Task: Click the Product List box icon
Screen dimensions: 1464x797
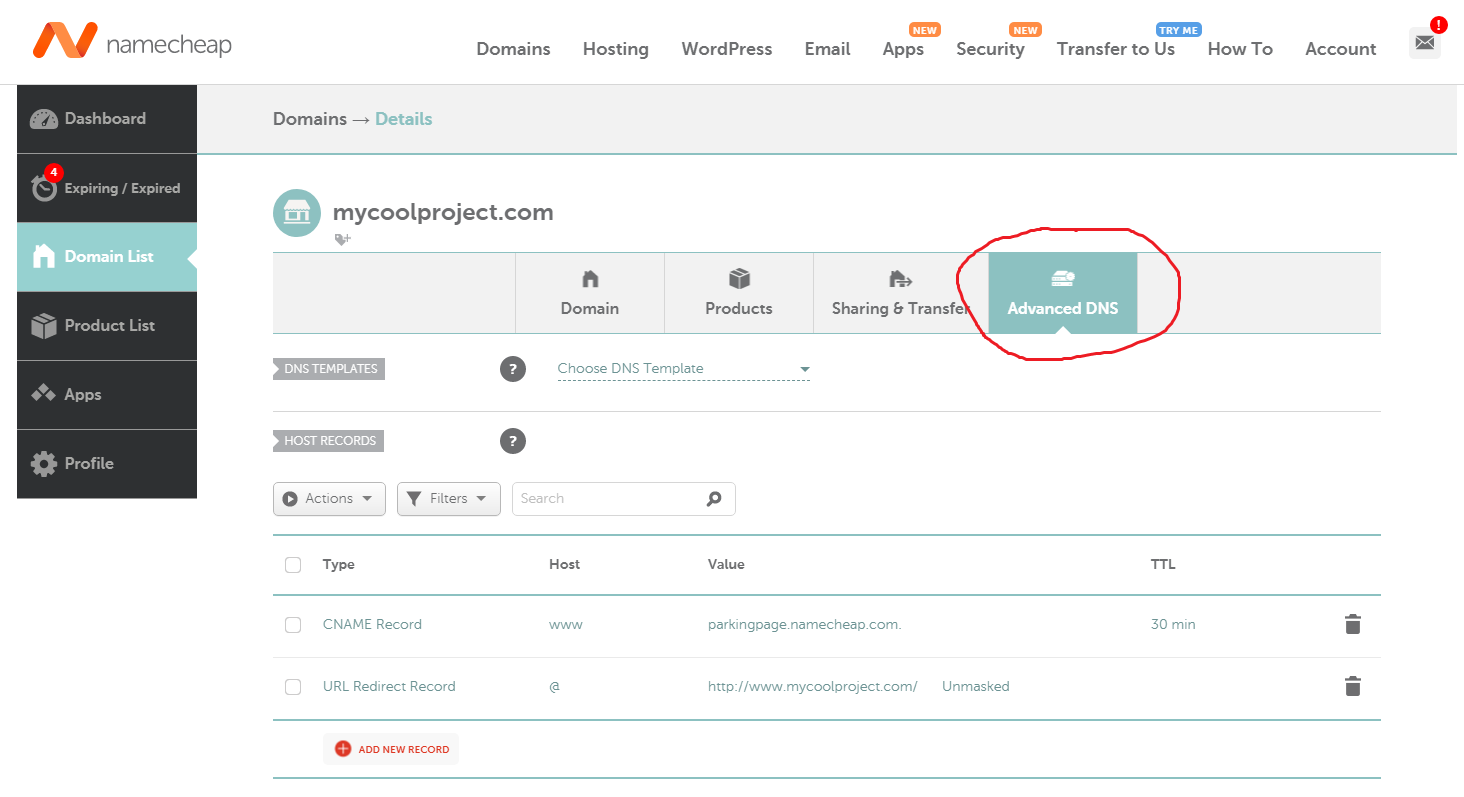Action: [x=44, y=326]
